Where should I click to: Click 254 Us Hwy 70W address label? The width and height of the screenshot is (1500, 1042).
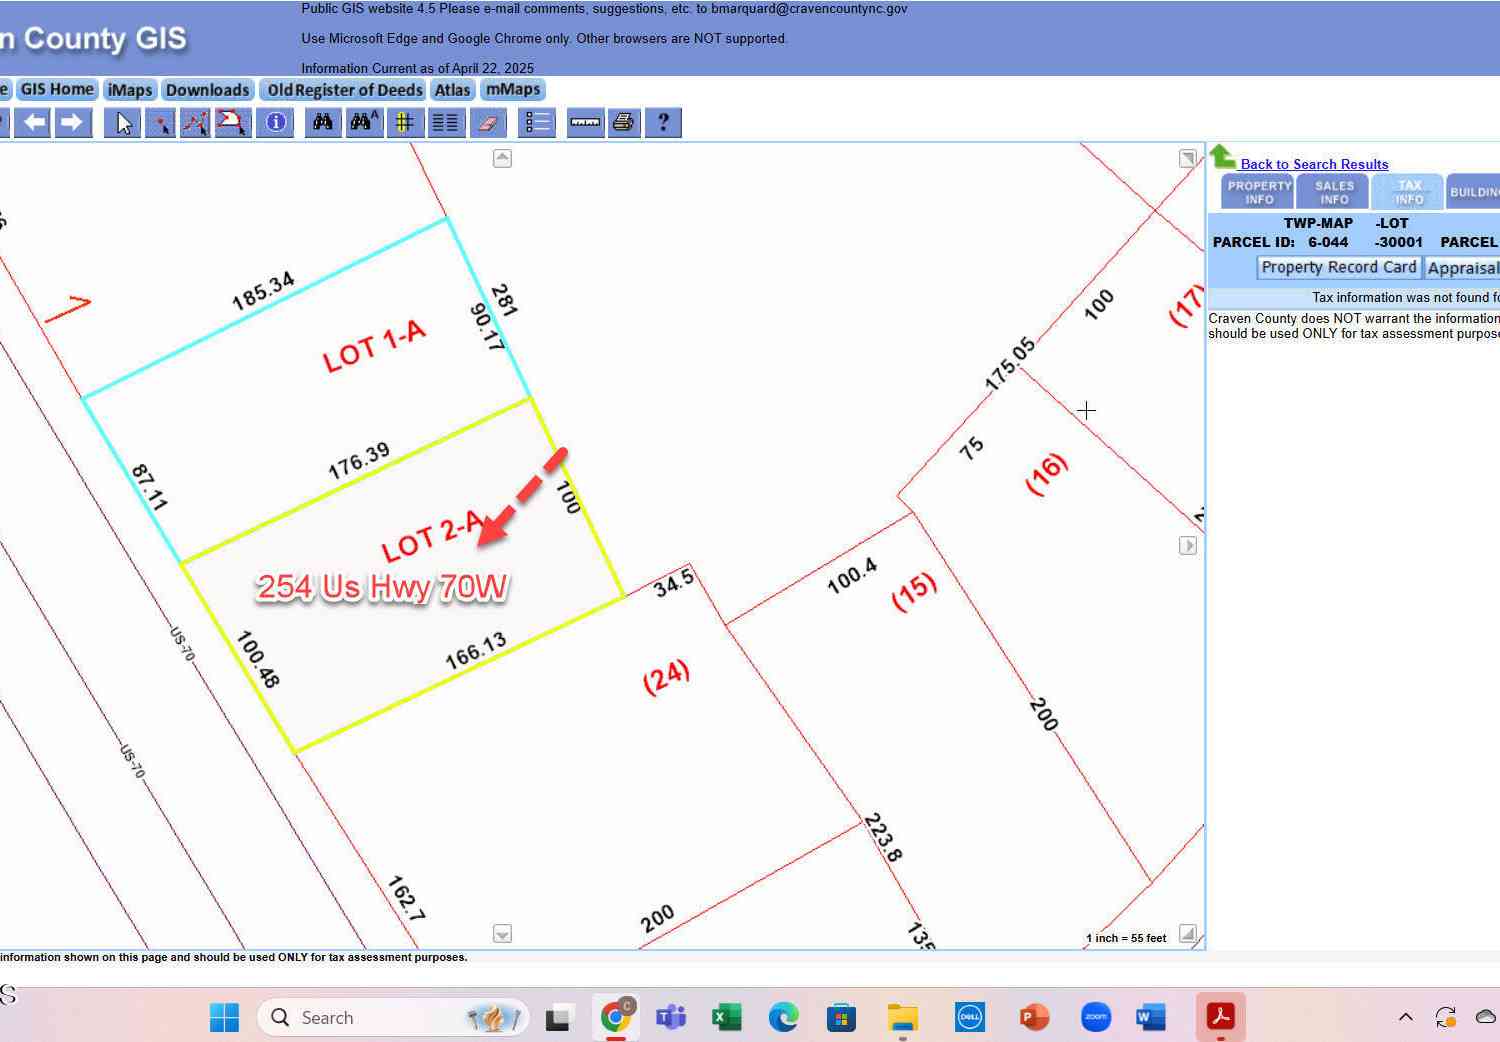[x=382, y=587]
